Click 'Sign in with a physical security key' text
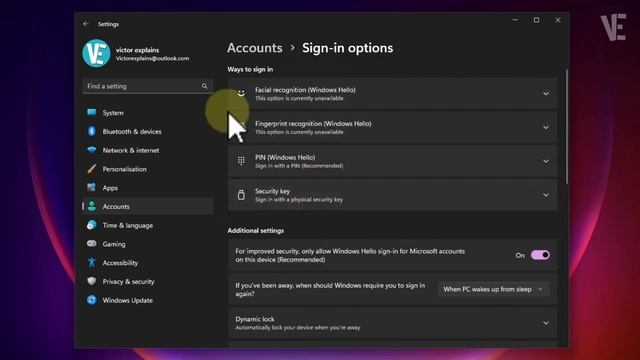The width and height of the screenshot is (640, 360). [299, 200]
